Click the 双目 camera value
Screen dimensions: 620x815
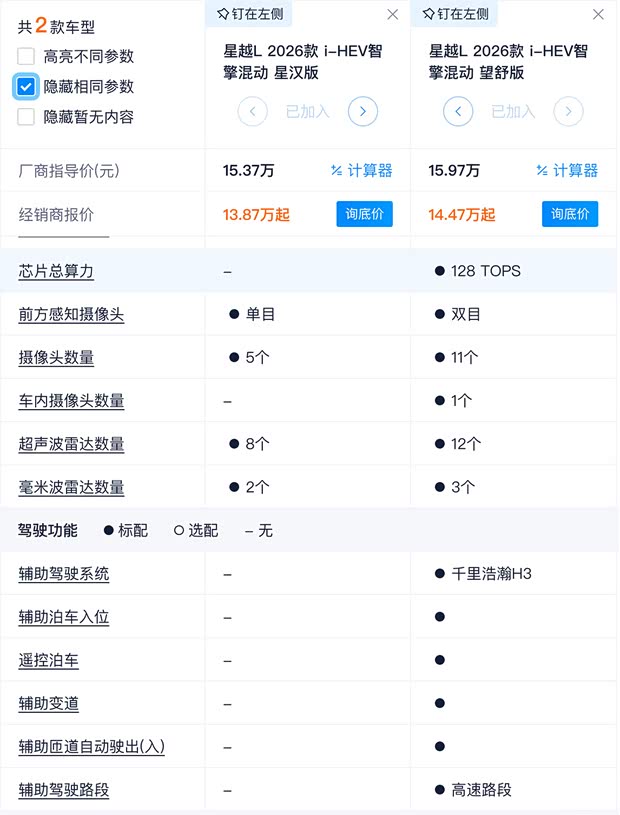466,314
